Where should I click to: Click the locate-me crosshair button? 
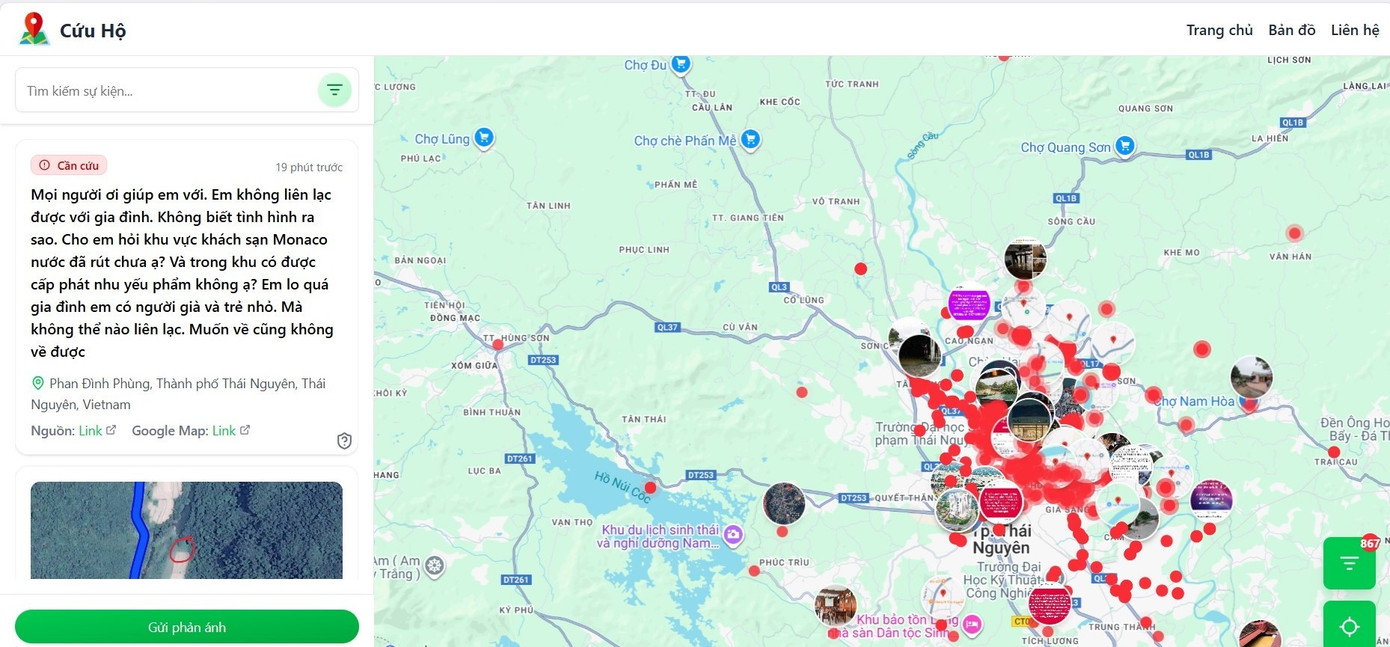[1349, 626]
